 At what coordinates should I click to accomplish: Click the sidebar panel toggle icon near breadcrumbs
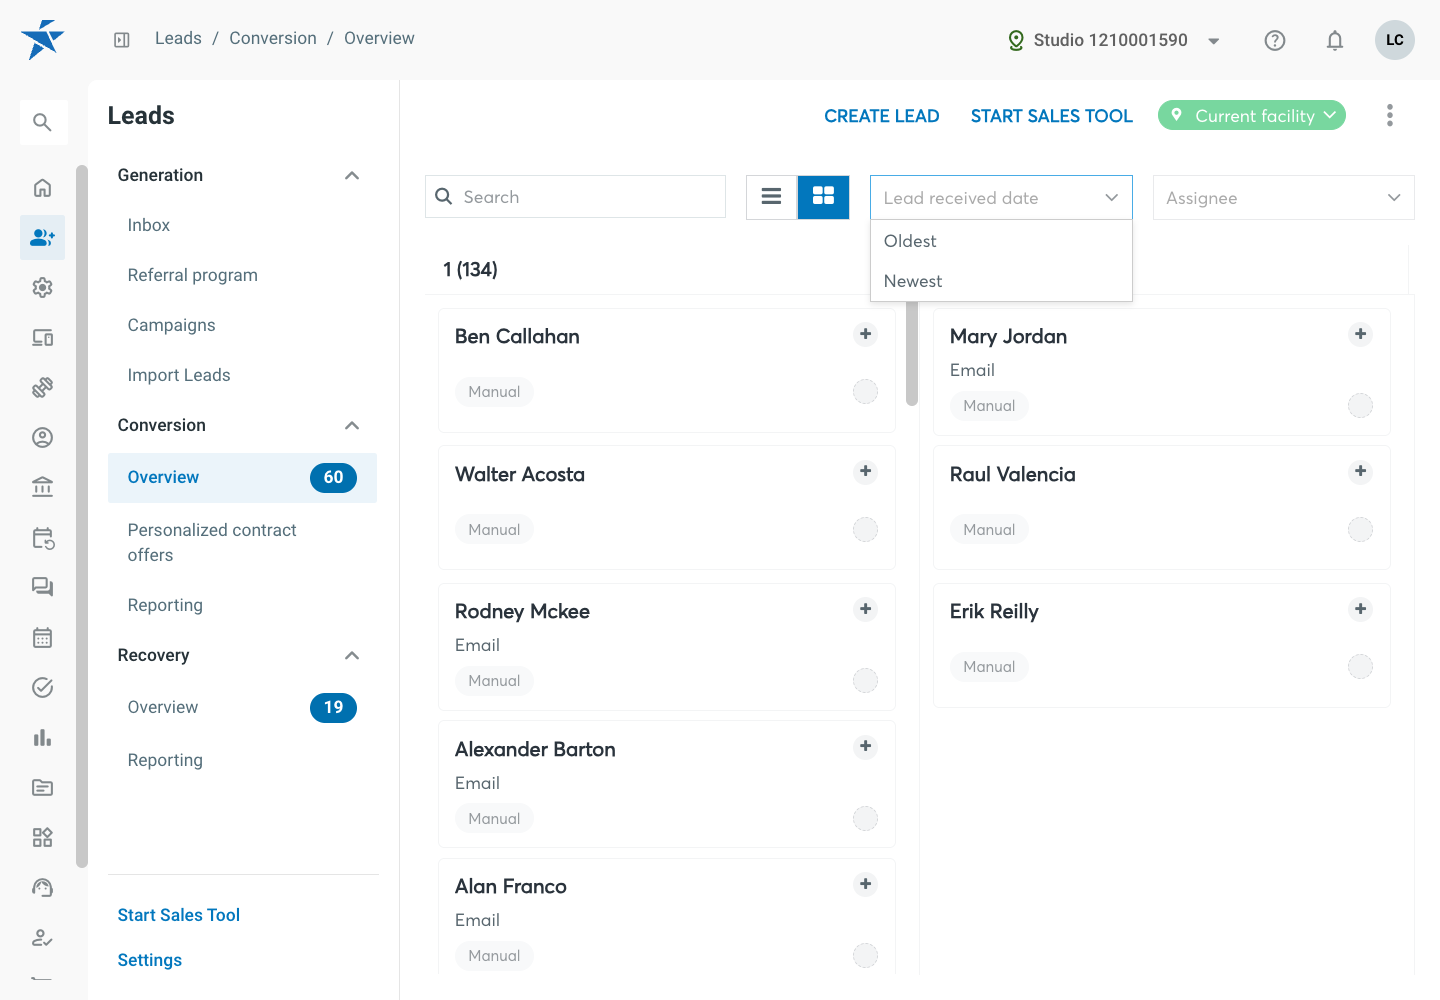click(122, 40)
